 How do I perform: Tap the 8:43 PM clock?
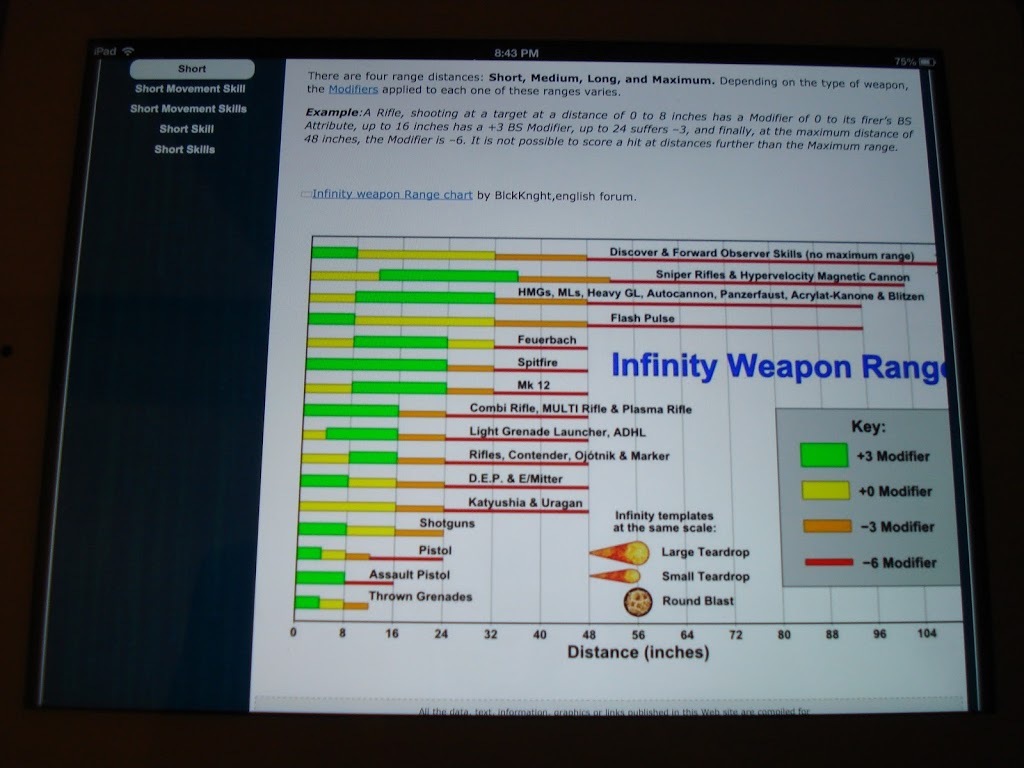click(516, 53)
